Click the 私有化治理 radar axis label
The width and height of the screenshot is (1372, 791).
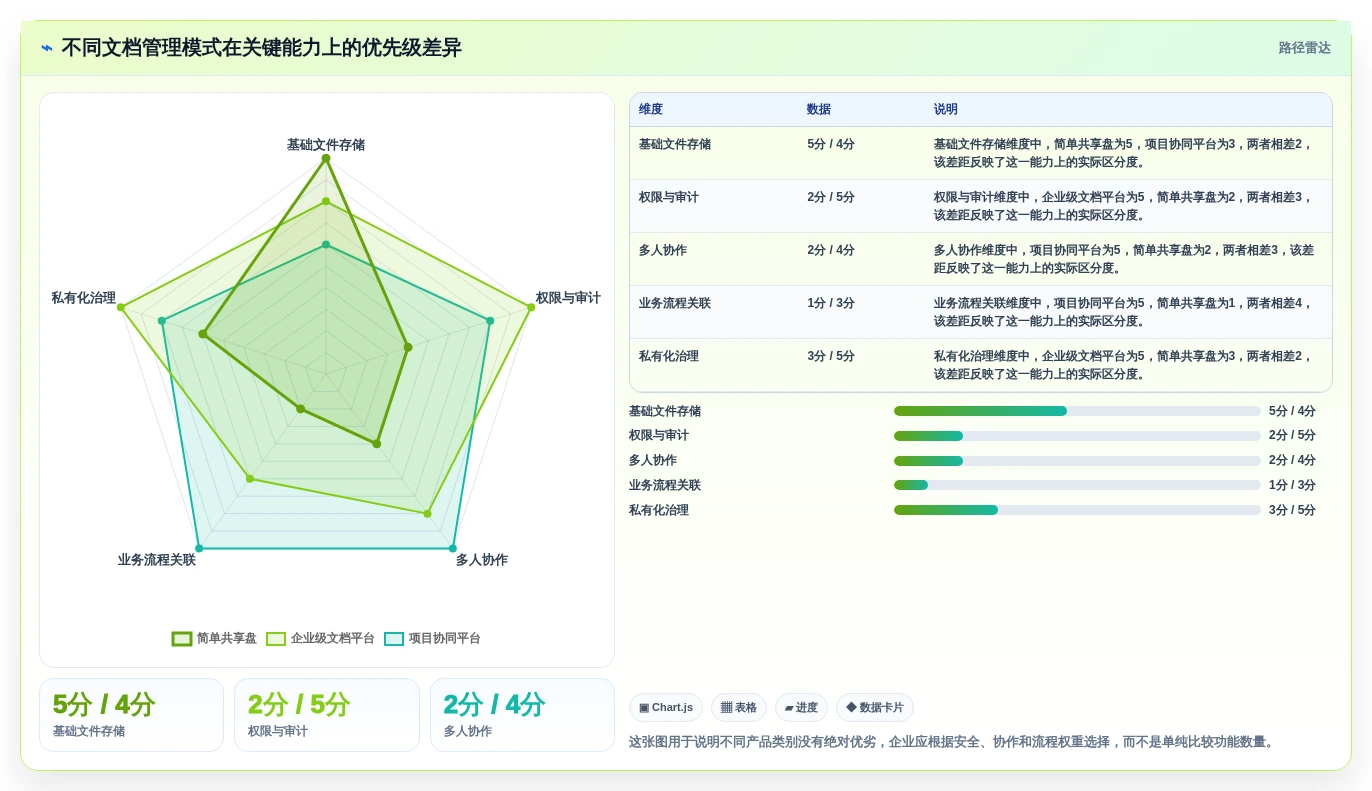[x=84, y=298]
